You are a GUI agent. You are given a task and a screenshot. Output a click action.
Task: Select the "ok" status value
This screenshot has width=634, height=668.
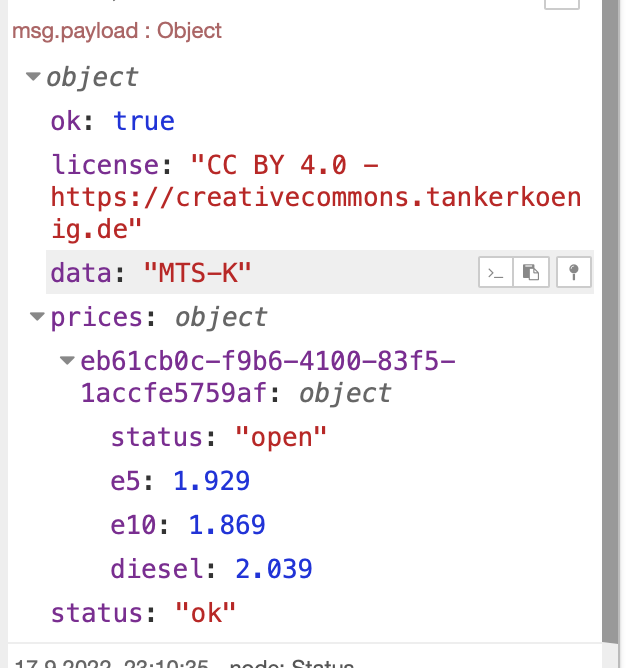(x=205, y=613)
